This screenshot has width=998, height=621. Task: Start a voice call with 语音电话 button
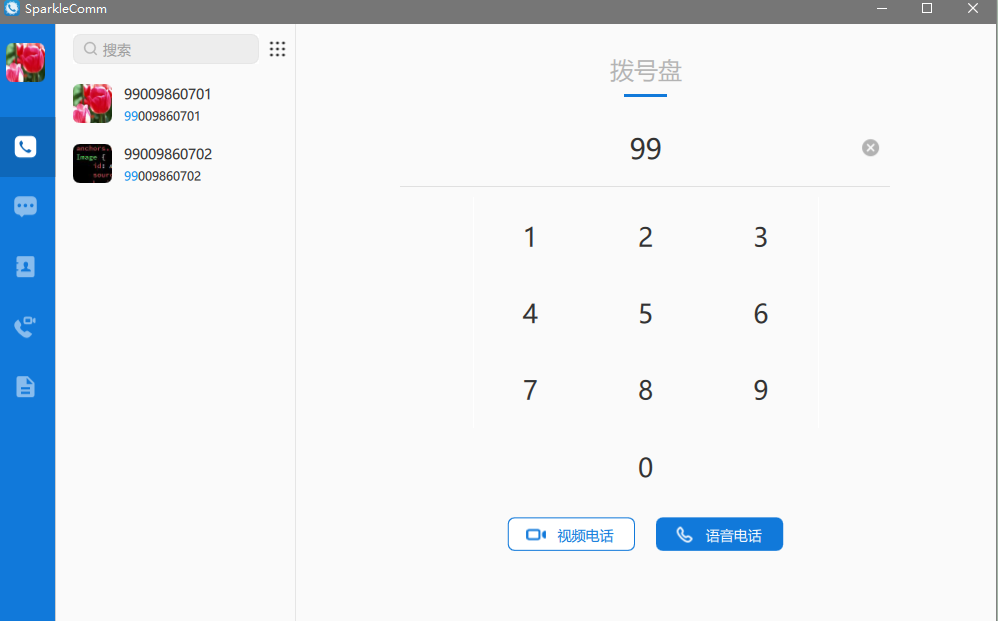[719, 535]
